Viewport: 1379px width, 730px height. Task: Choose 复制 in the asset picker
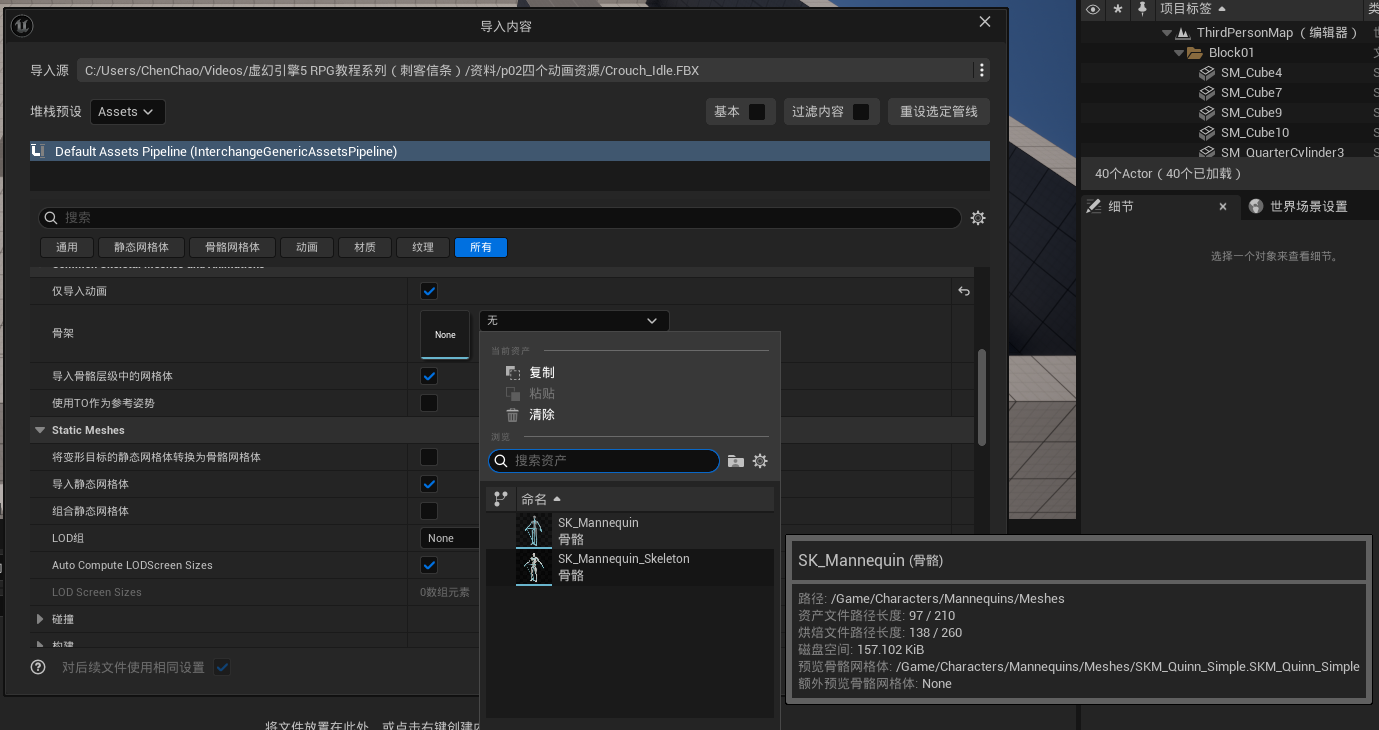click(x=542, y=372)
